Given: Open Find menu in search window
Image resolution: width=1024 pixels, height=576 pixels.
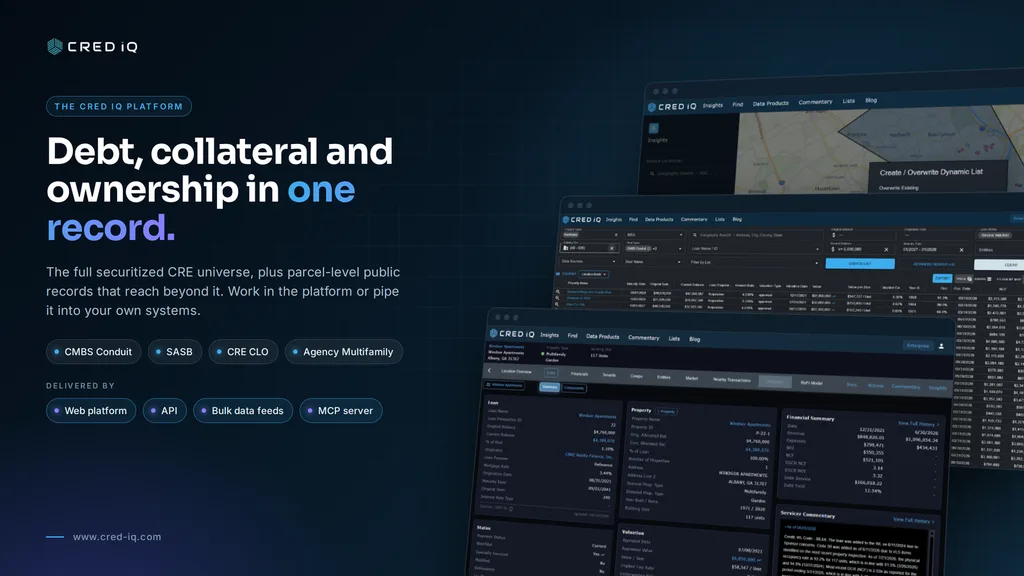Looking at the screenshot, I should [x=633, y=219].
